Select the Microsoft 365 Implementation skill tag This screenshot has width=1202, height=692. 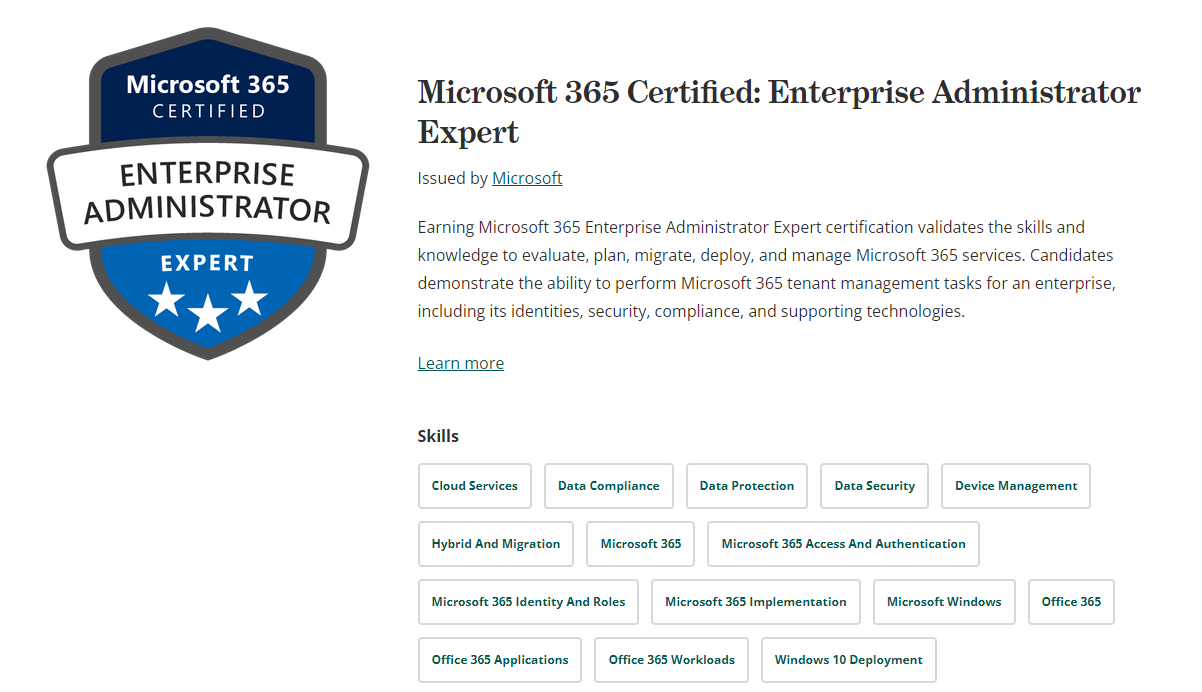tap(755, 602)
